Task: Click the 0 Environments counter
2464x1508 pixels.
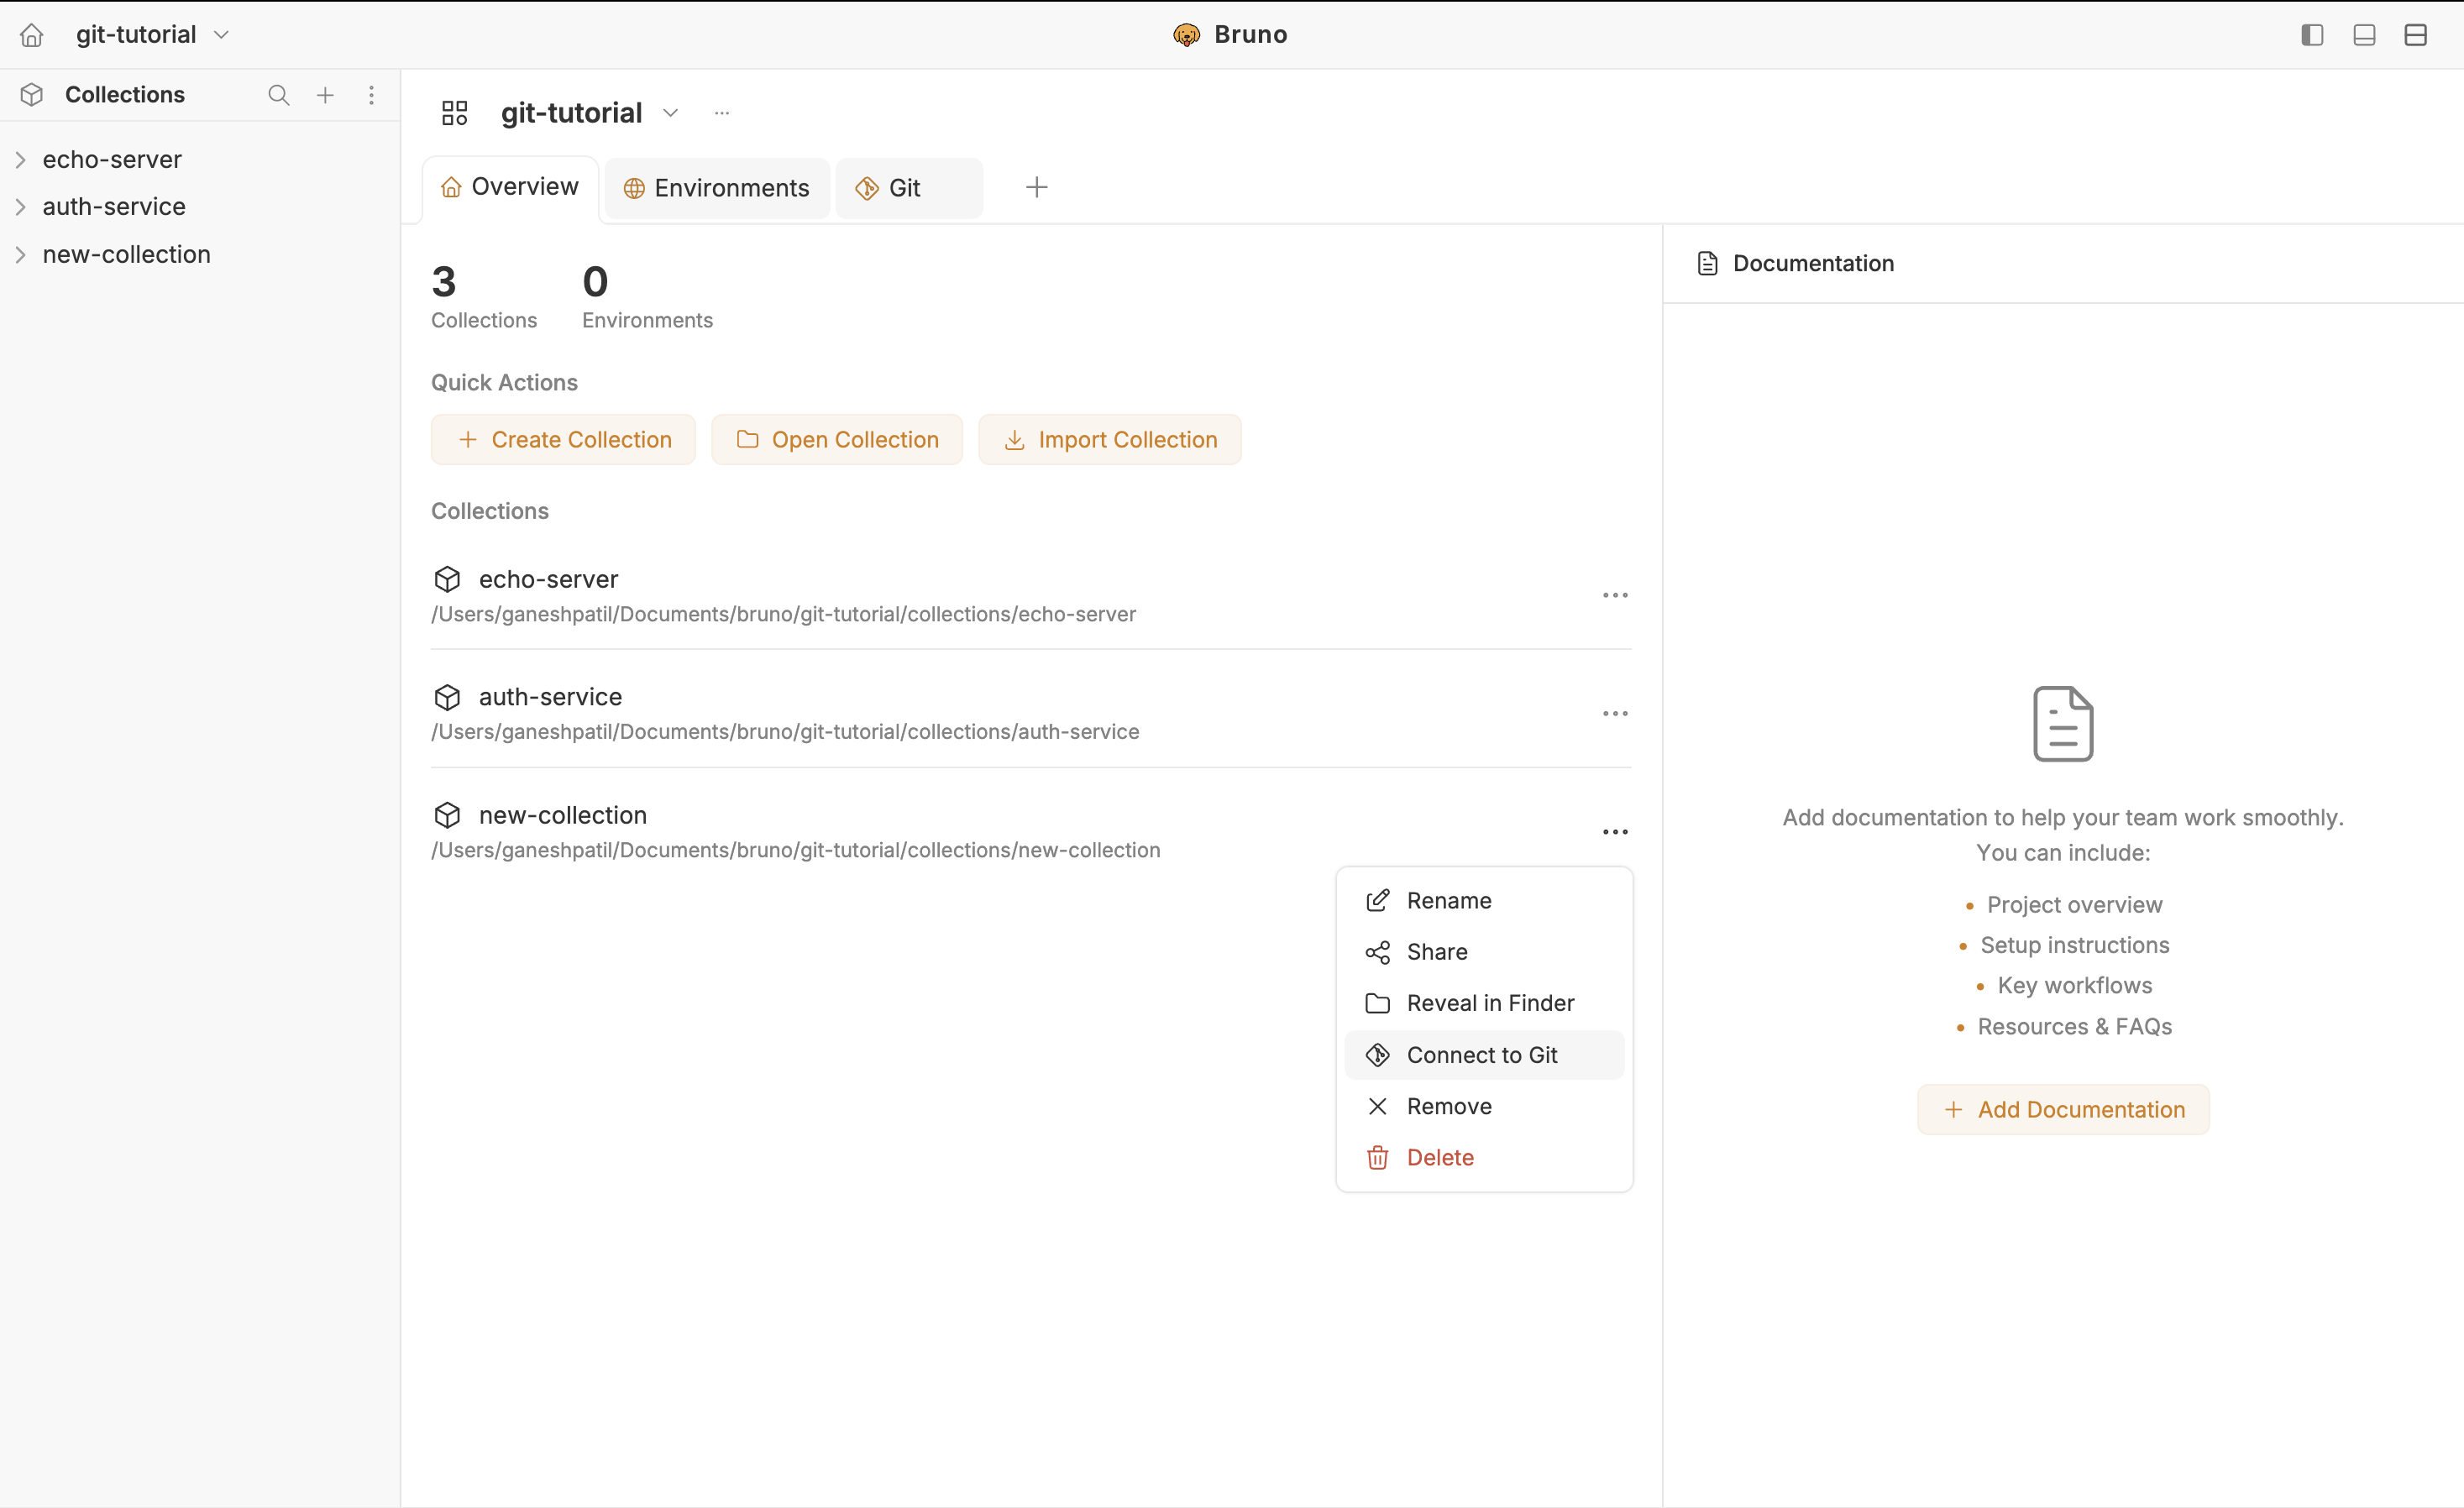Action: [x=647, y=297]
